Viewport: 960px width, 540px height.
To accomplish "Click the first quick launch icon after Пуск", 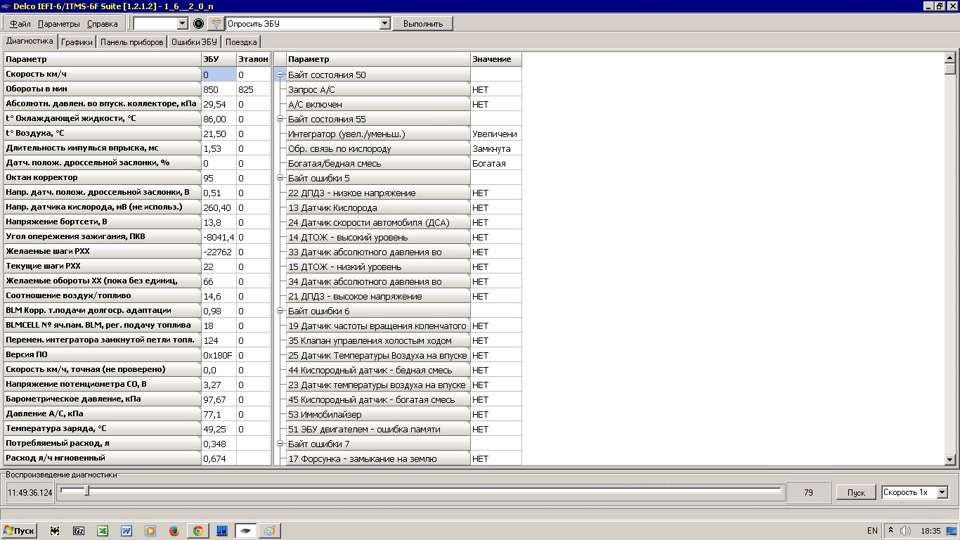I will coord(54,531).
